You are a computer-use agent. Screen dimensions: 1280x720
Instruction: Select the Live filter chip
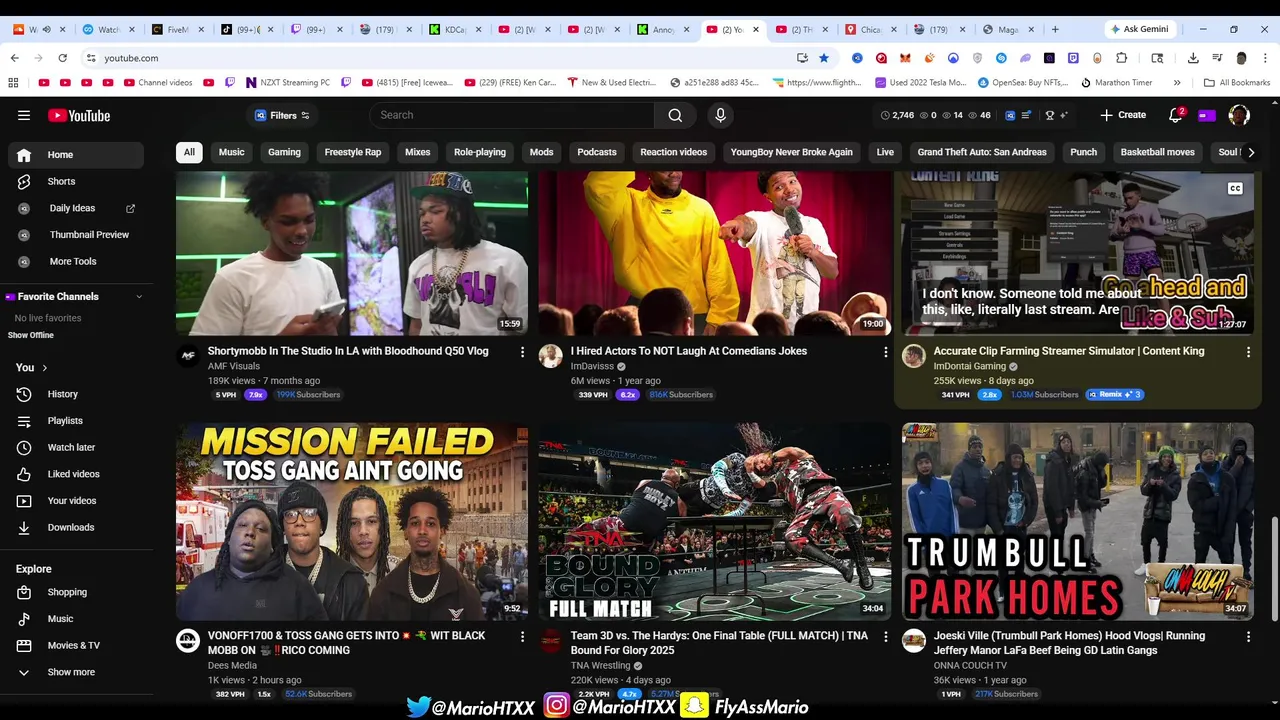click(x=885, y=152)
